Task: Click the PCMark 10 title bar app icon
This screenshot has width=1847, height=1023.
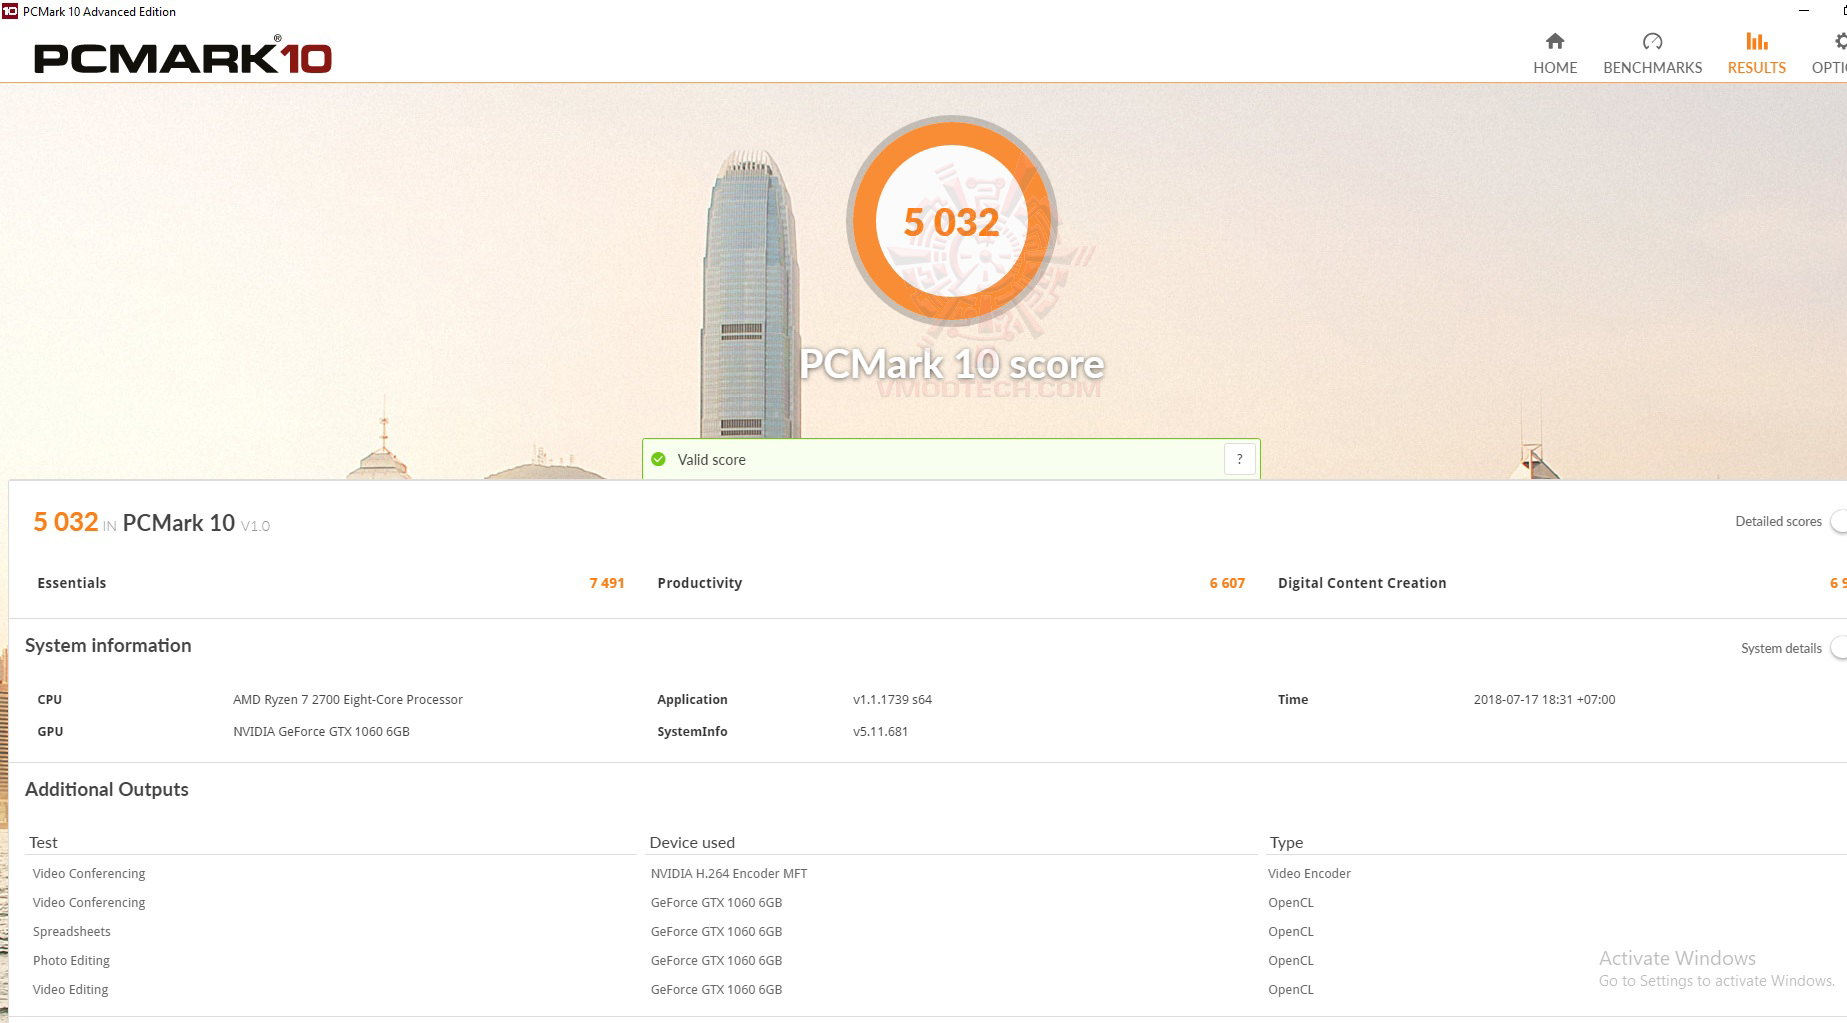Action: [x=10, y=11]
